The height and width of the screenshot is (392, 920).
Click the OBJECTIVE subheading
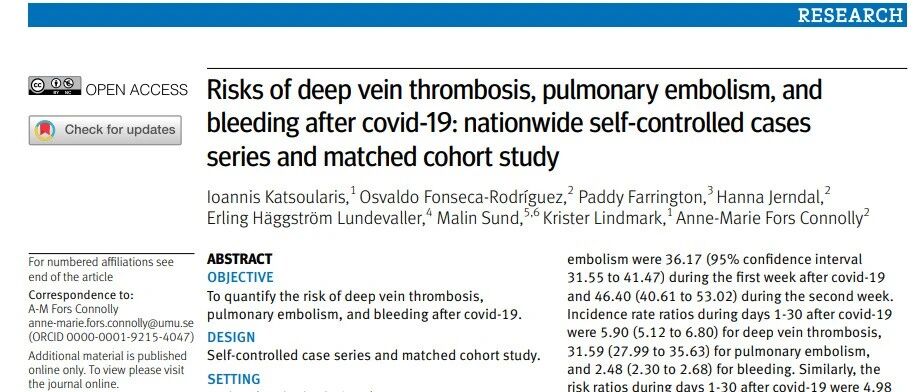pos(240,278)
